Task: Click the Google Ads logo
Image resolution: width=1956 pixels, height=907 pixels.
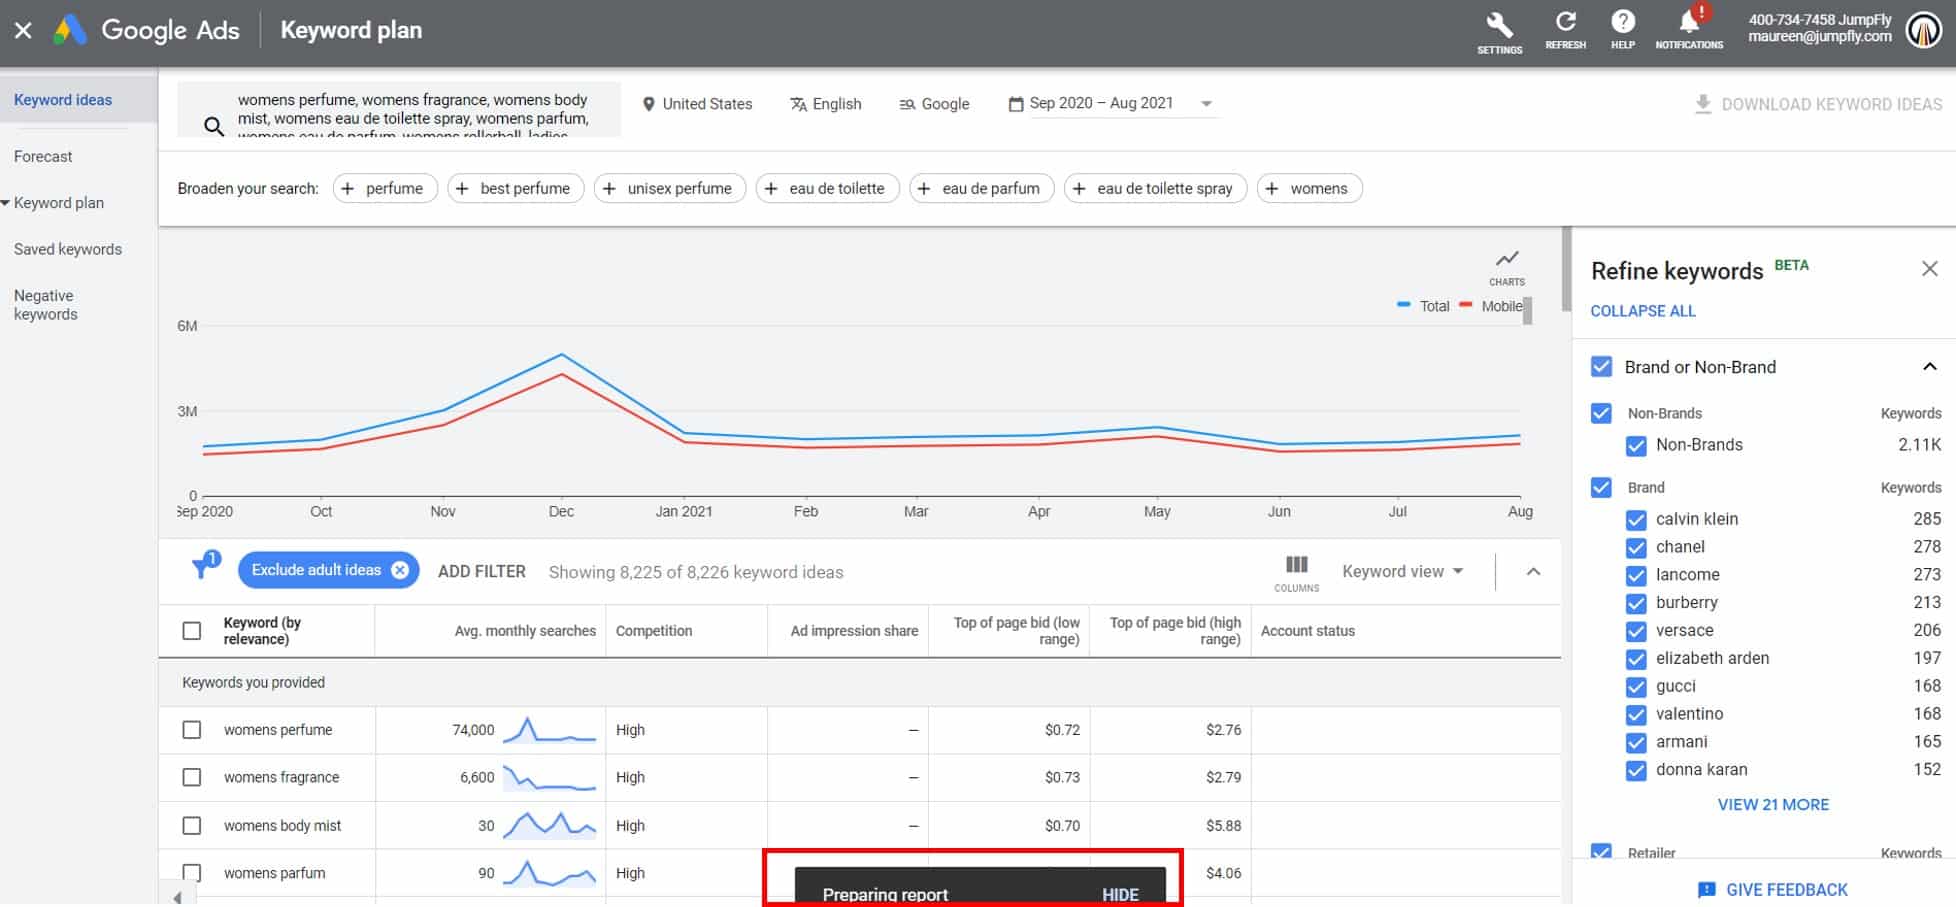Action: click(x=70, y=30)
